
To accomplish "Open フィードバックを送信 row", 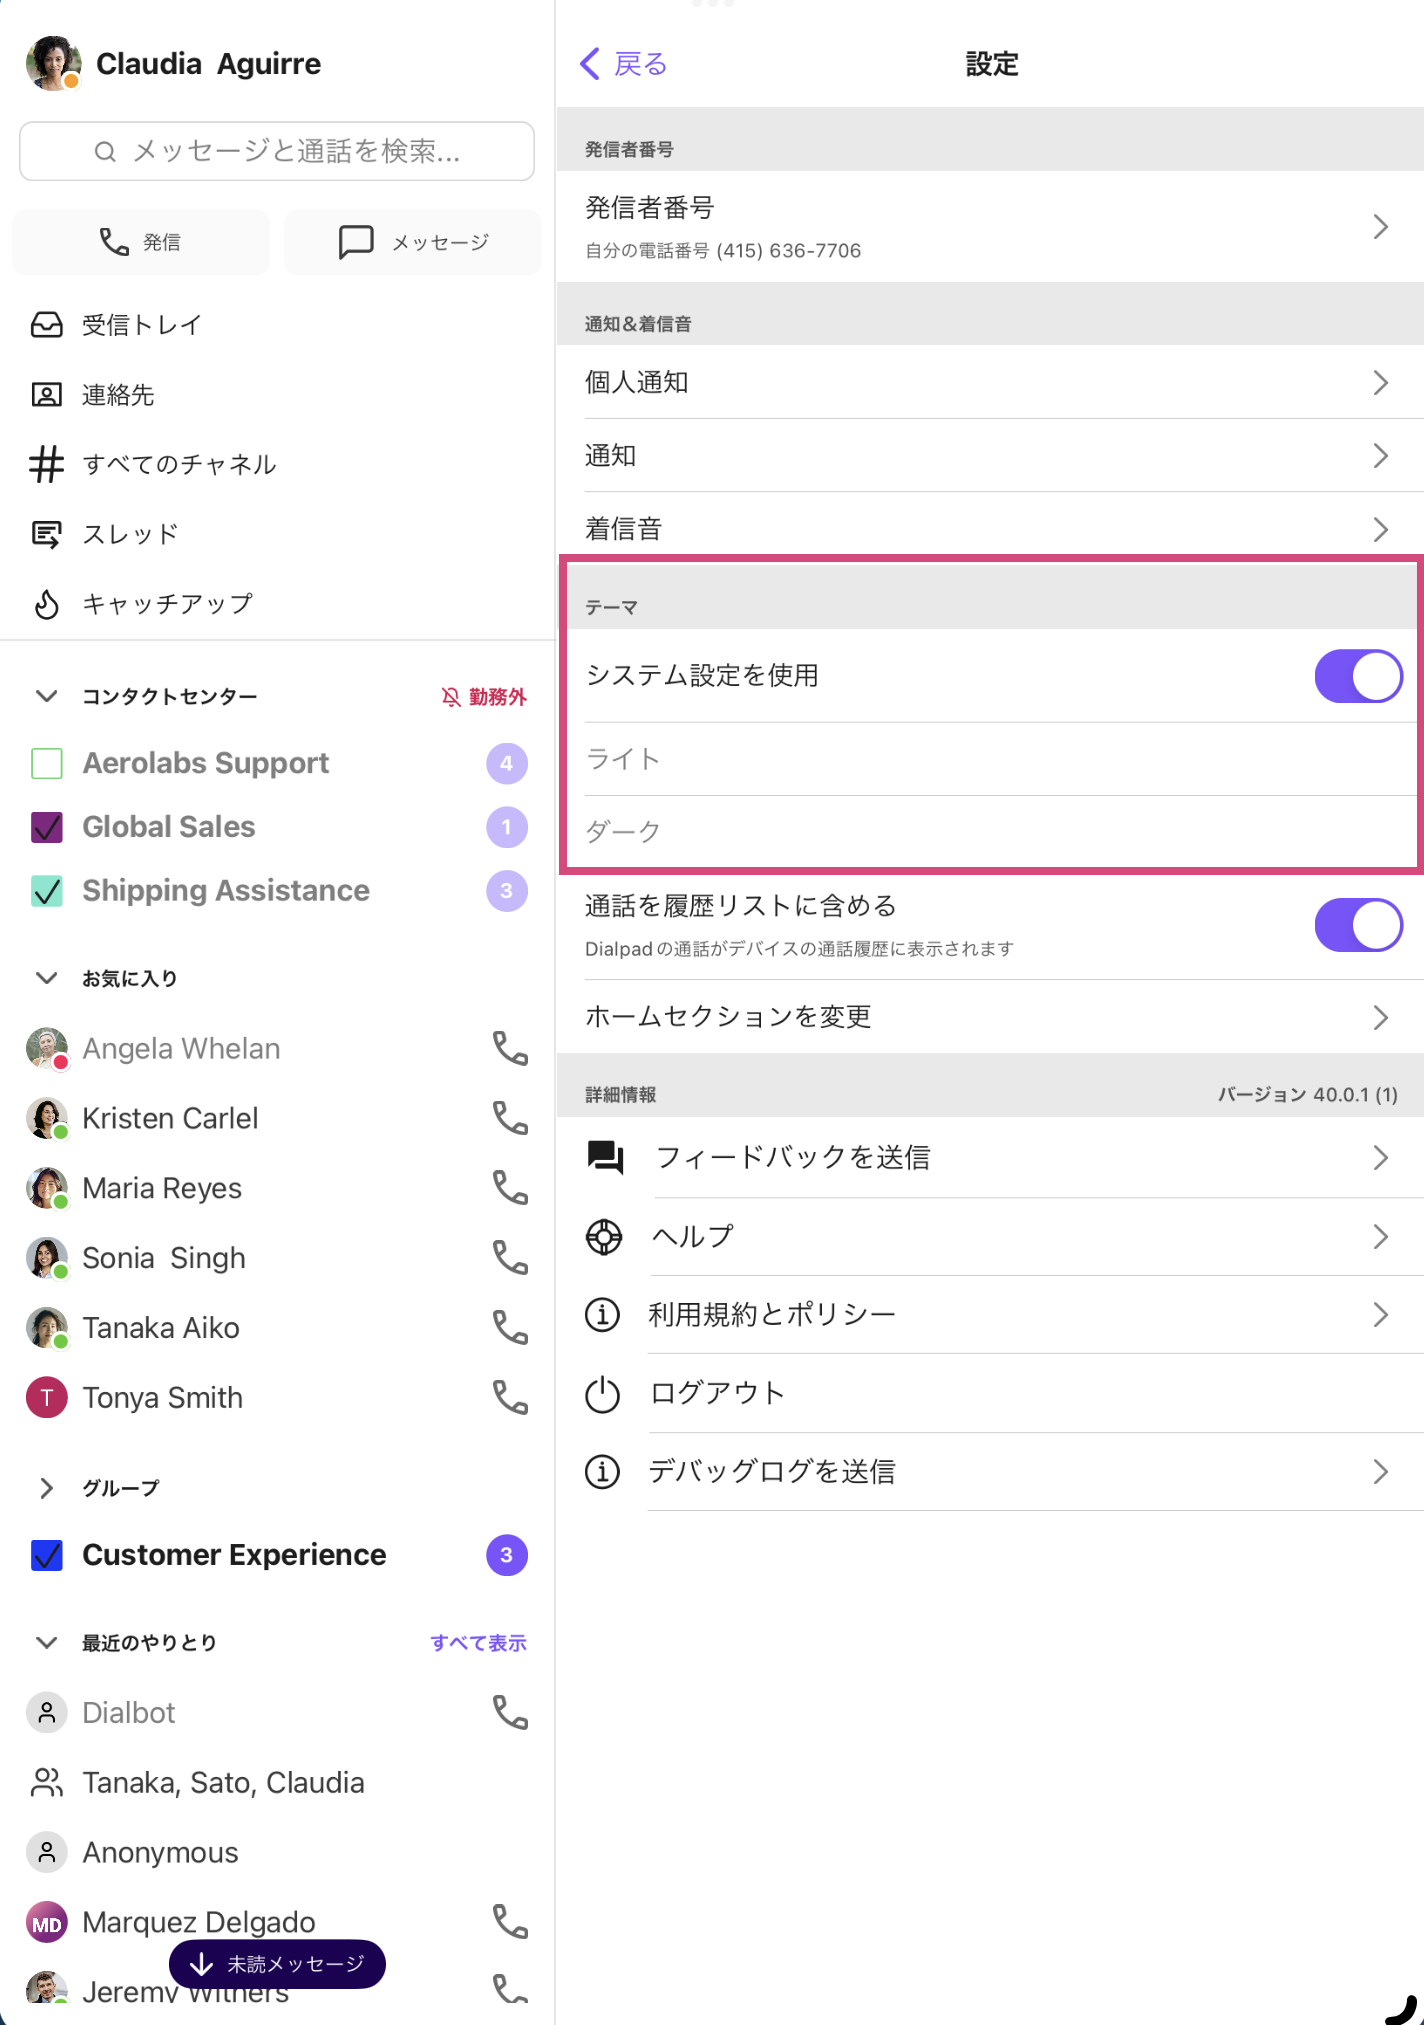I will (1004, 1157).
